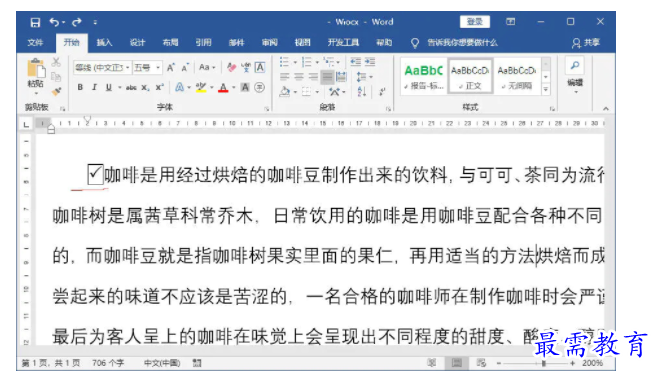Decrease paragraph indent
Screen dimensions: 656x376
click(356, 62)
